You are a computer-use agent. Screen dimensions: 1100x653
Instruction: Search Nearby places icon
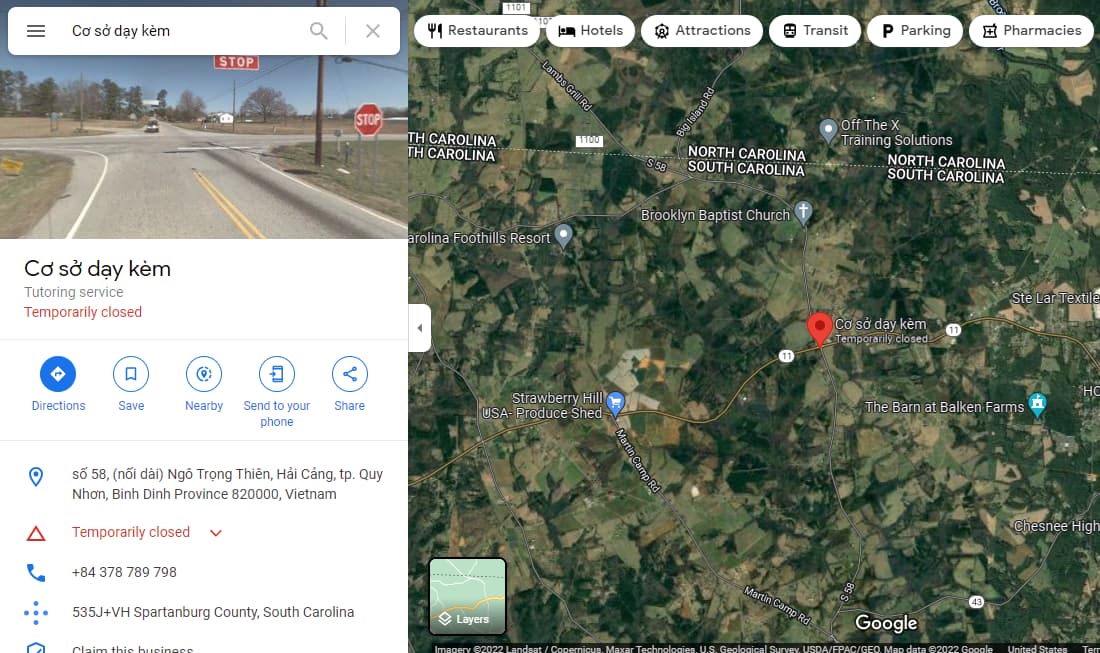[x=204, y=374]
